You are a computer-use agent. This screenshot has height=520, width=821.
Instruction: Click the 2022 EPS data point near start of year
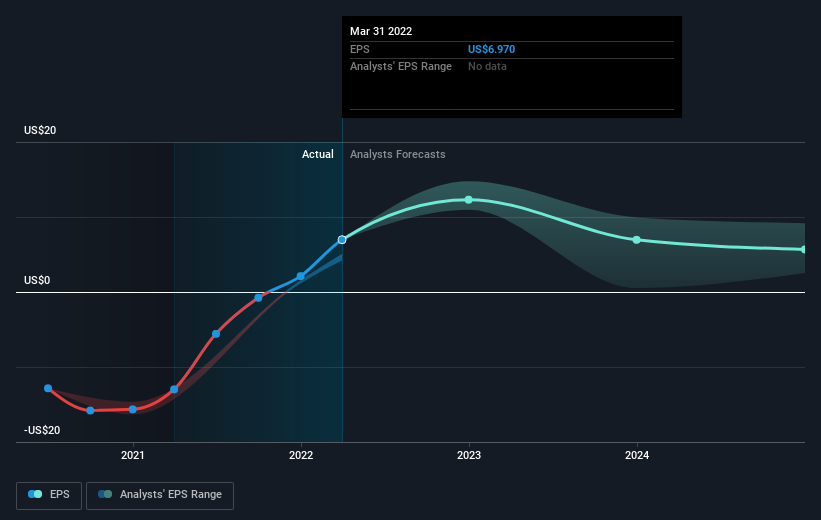301,276
